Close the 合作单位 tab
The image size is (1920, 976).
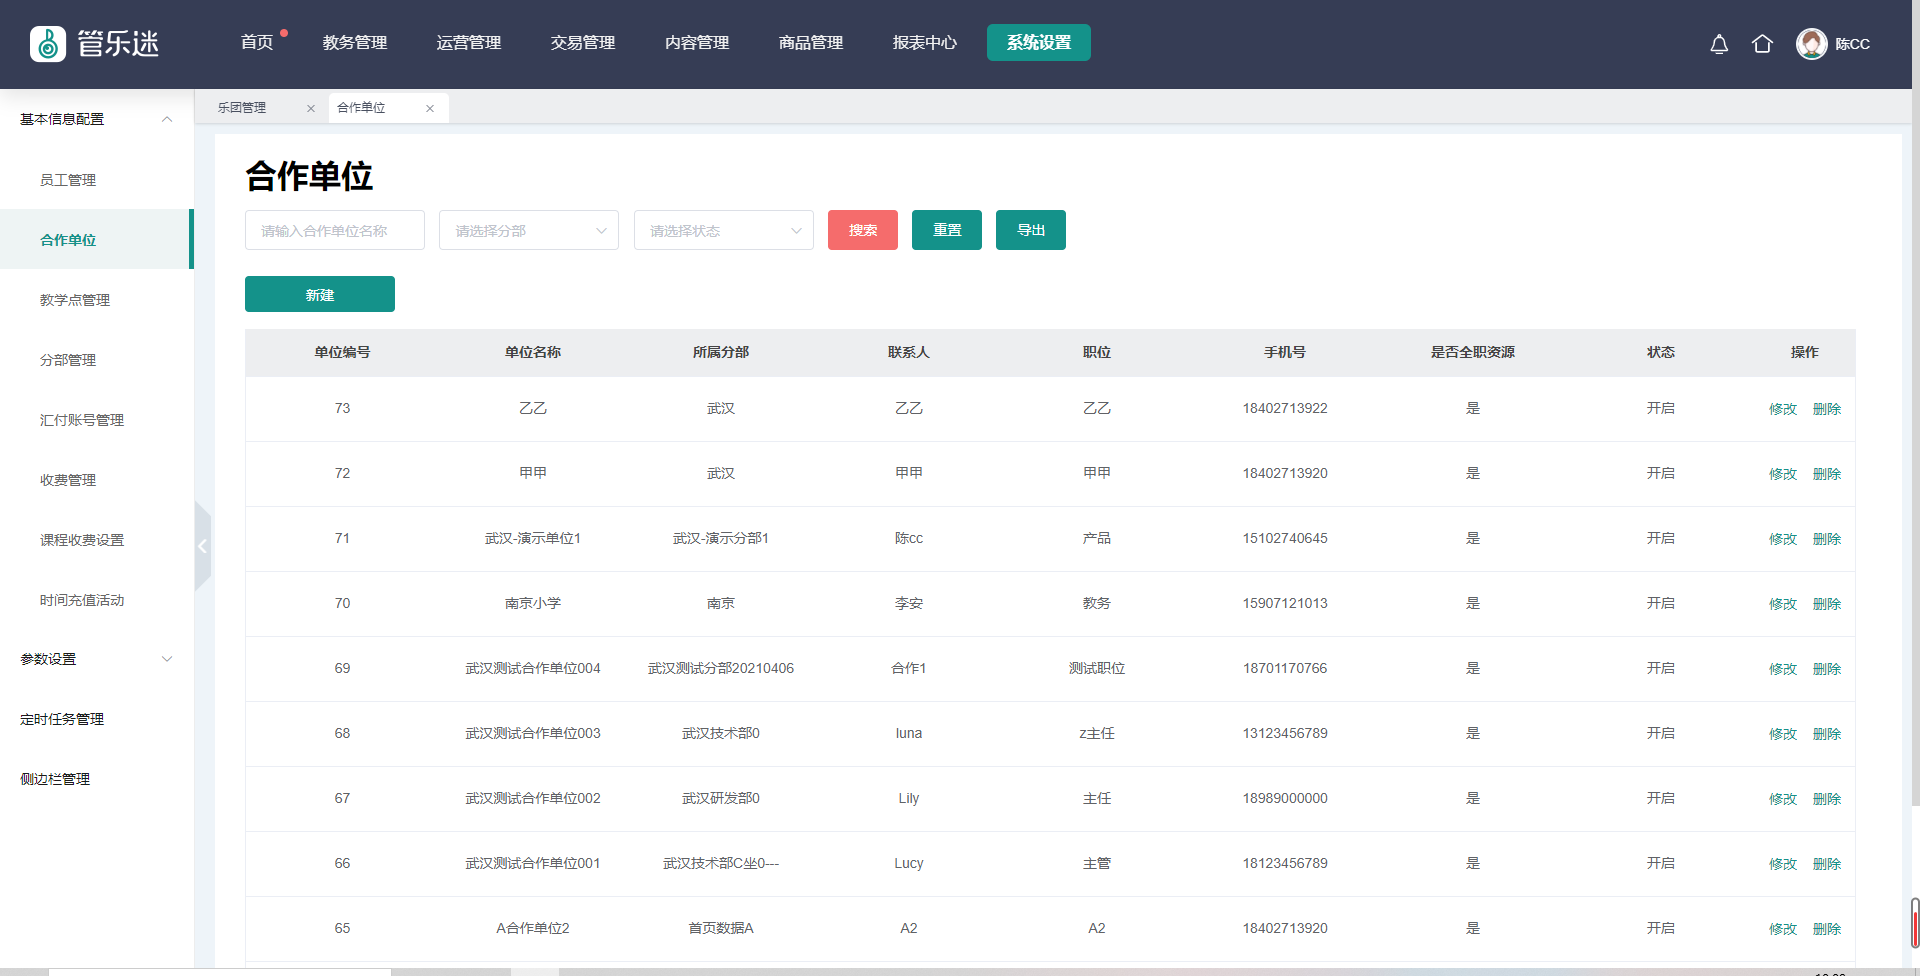pos(430,108)
